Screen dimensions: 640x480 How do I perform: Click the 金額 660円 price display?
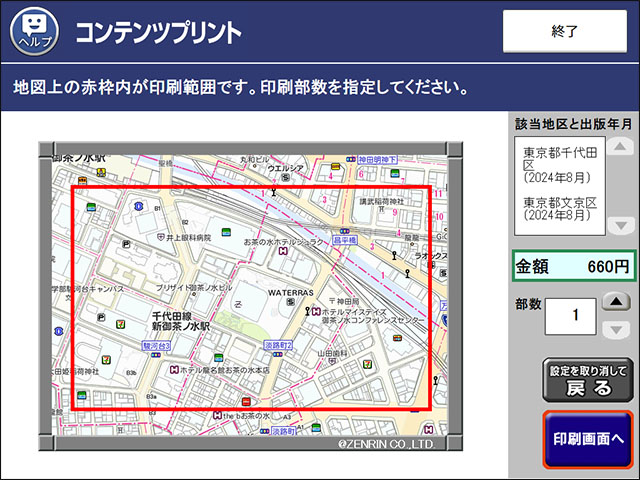point(573,266)
